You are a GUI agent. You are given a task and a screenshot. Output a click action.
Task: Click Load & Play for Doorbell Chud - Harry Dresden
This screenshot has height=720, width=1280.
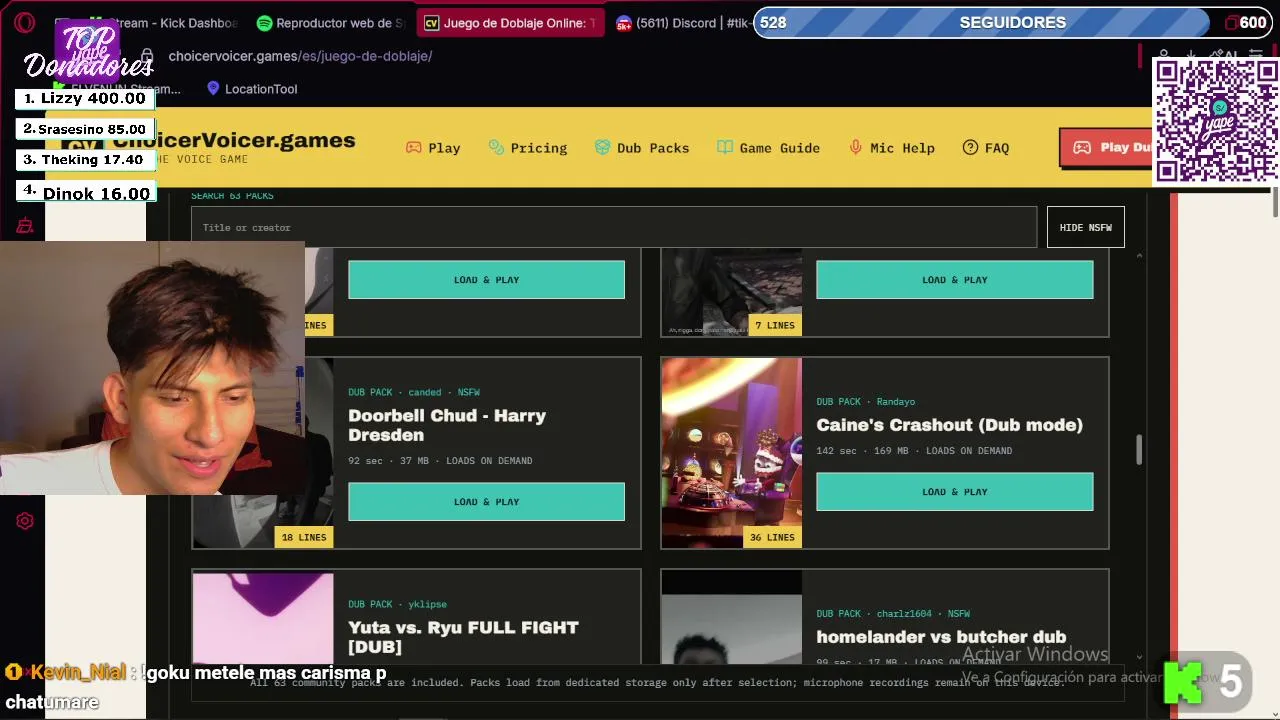pos(486,502)
